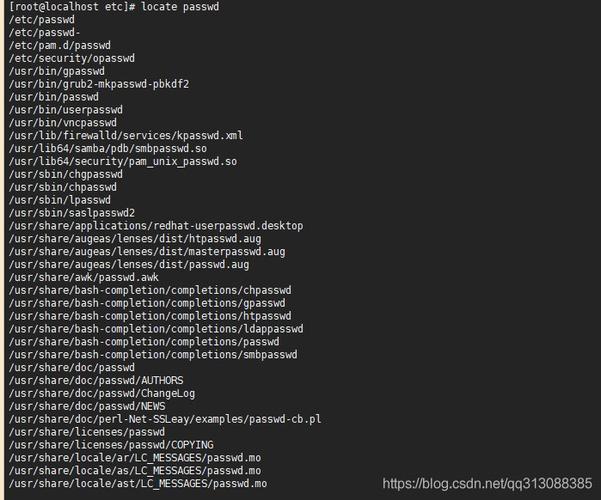Click the /usr/bin/vncpasswd line
Viewport: 601px width, 500px height.
point(63,123)
